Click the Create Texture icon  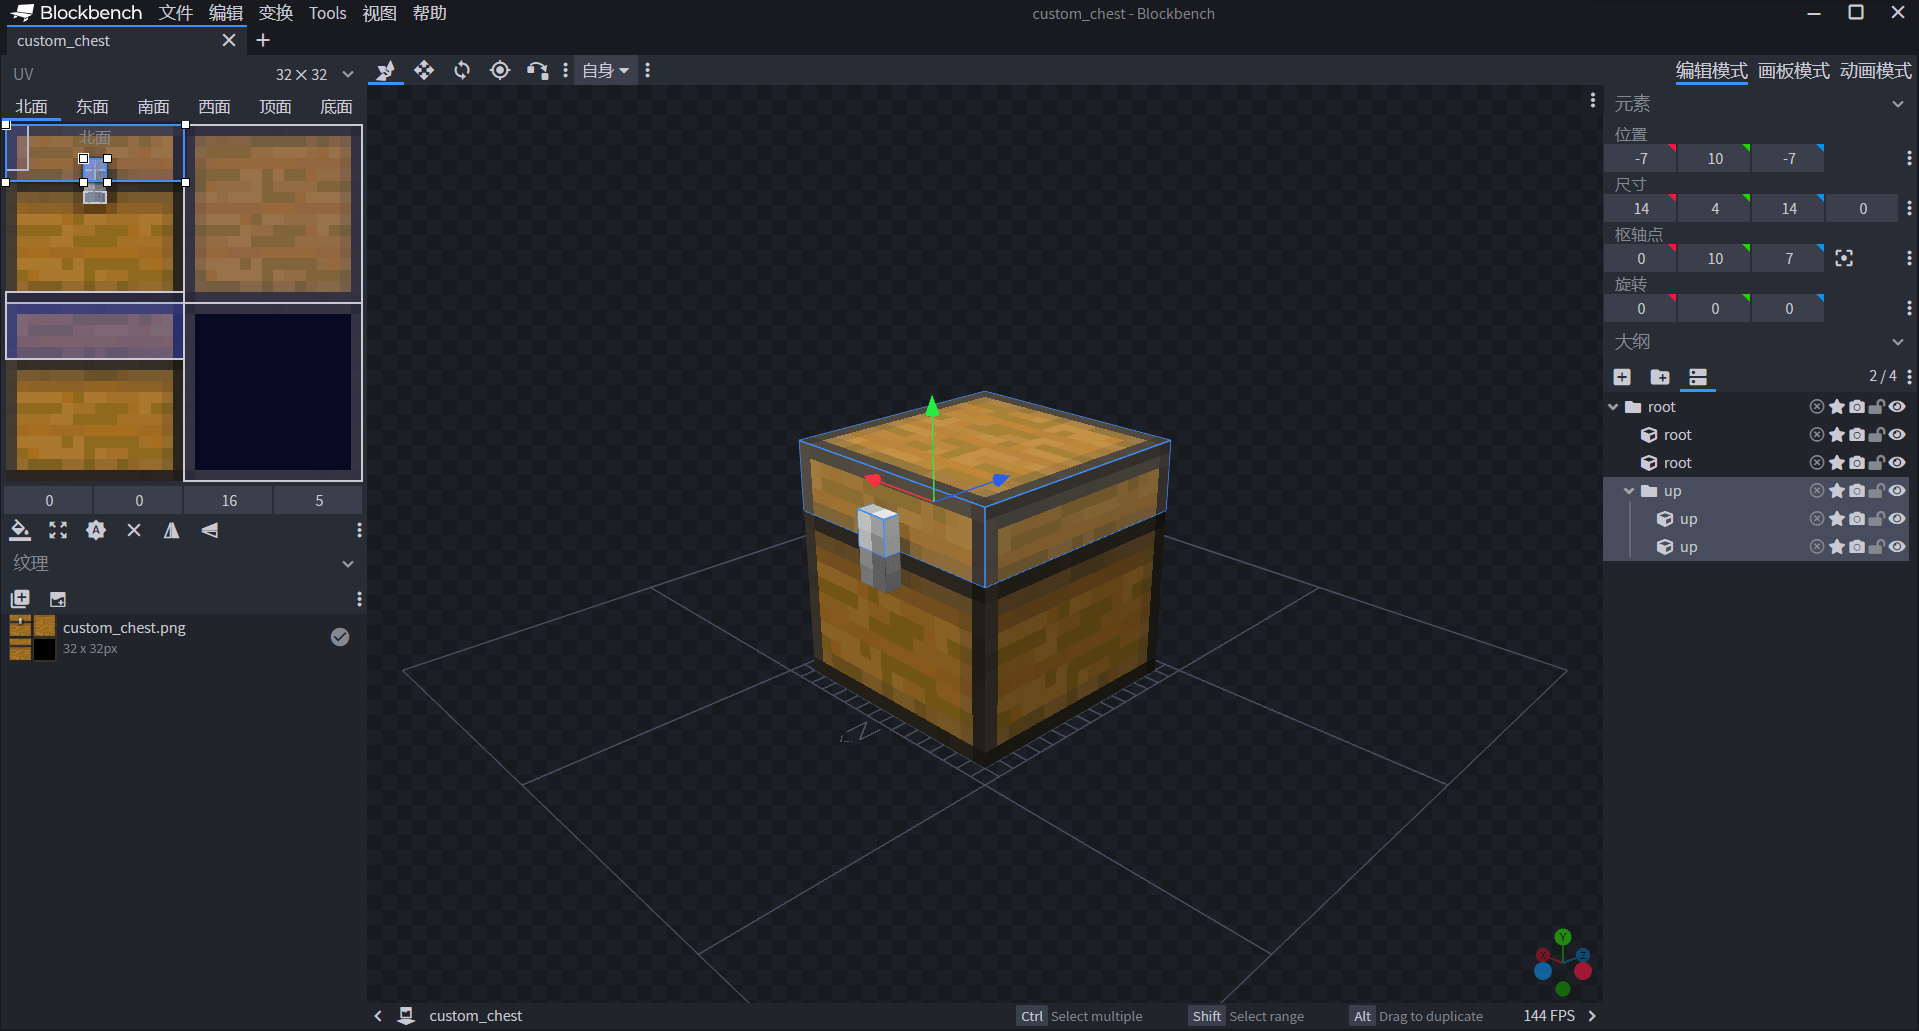click(x=58, y=599)
